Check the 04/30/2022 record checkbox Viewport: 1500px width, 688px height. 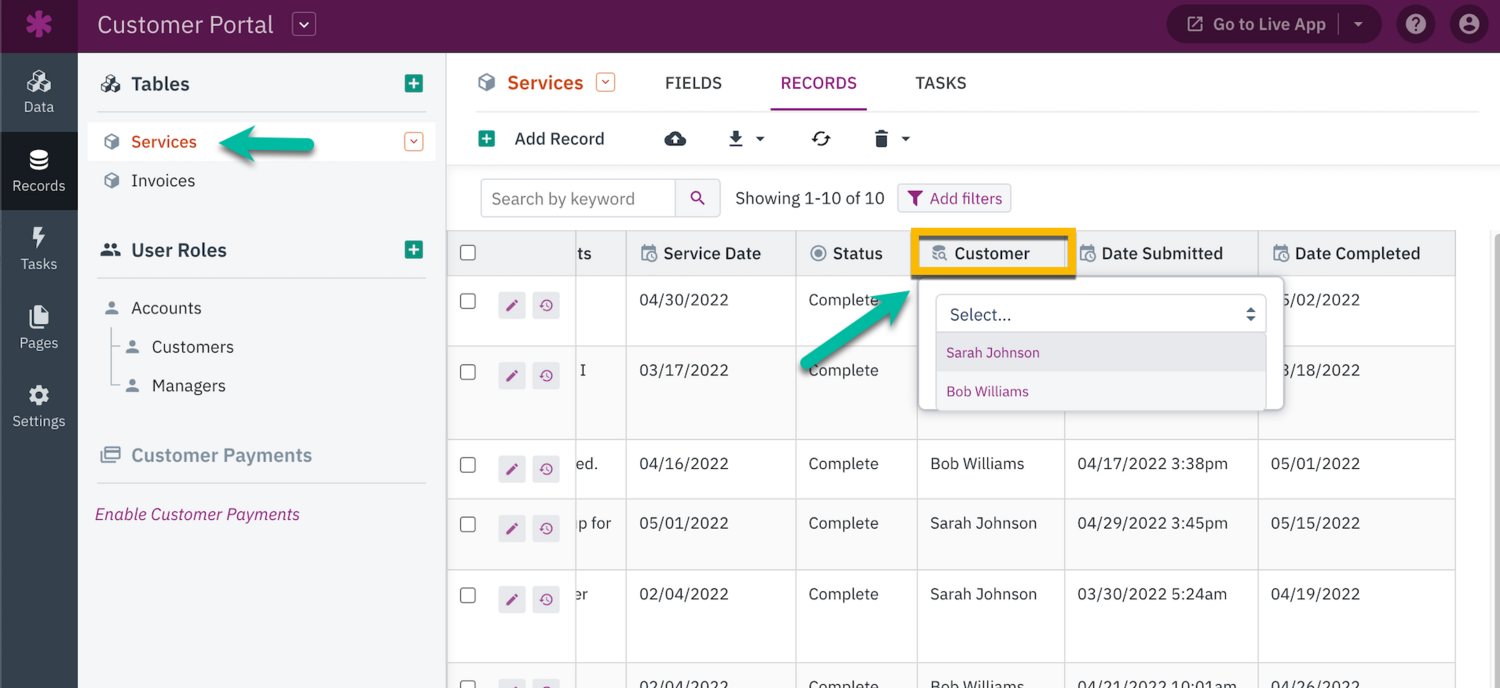click(468, 301)
